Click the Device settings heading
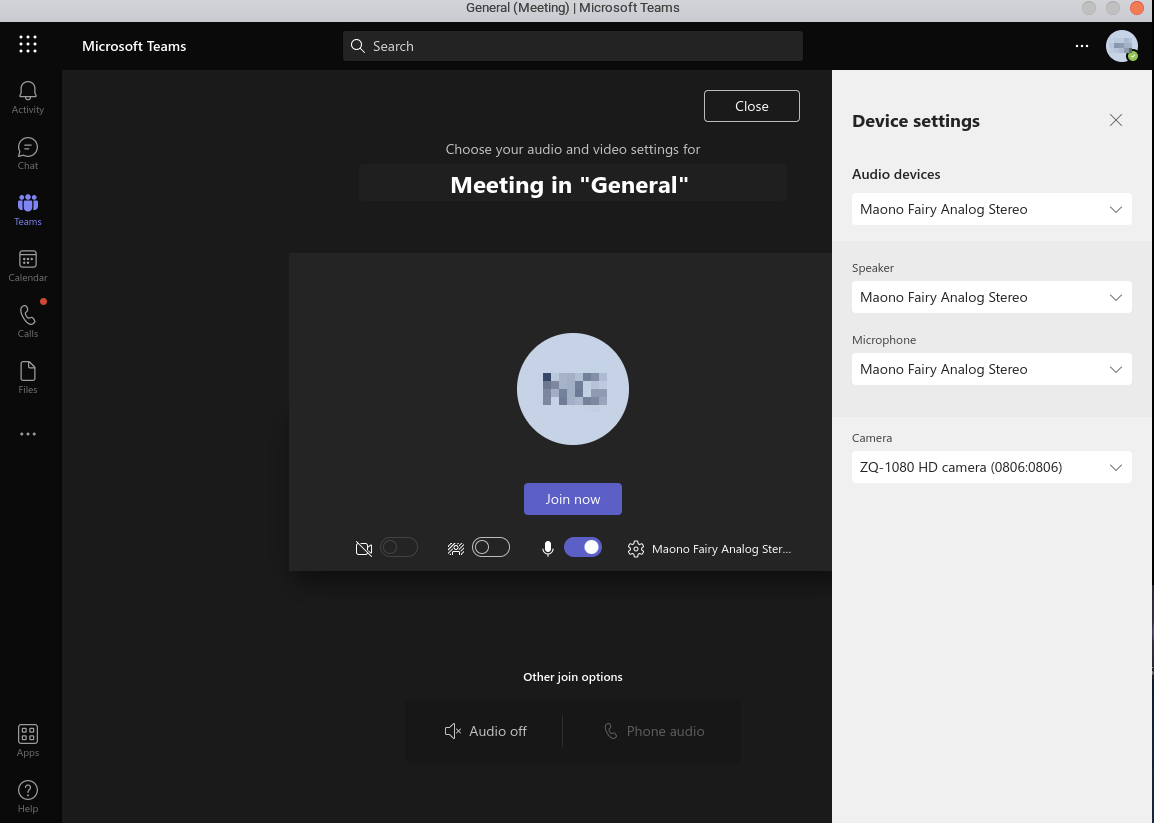Screen dimensions: 1154x823 click(916, 121)
